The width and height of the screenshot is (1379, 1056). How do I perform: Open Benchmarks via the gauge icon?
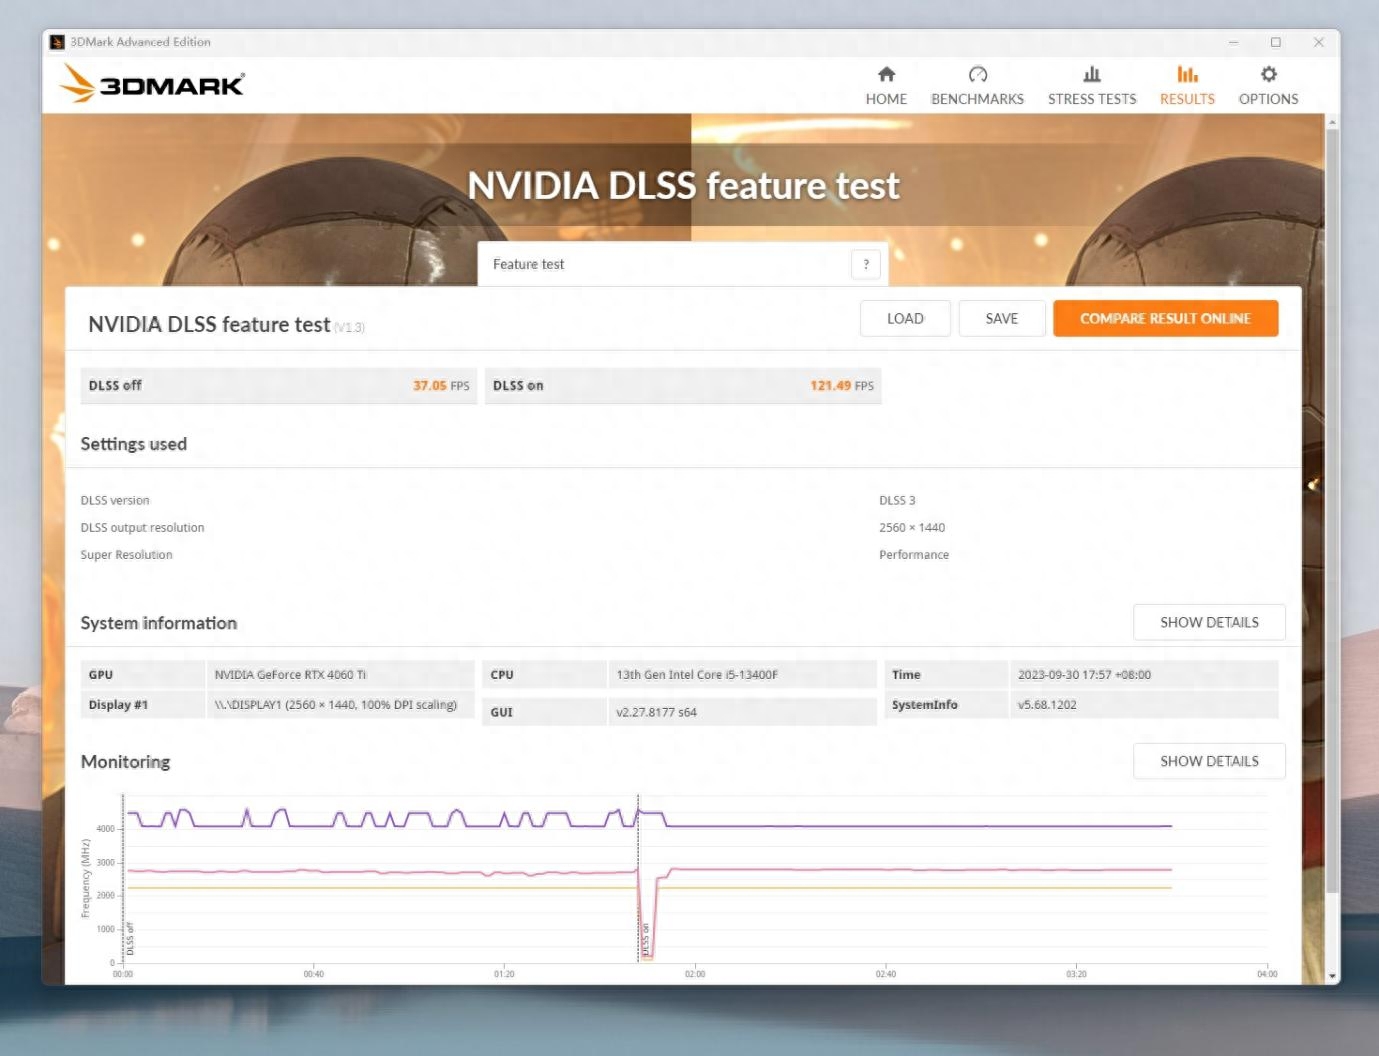977,74
